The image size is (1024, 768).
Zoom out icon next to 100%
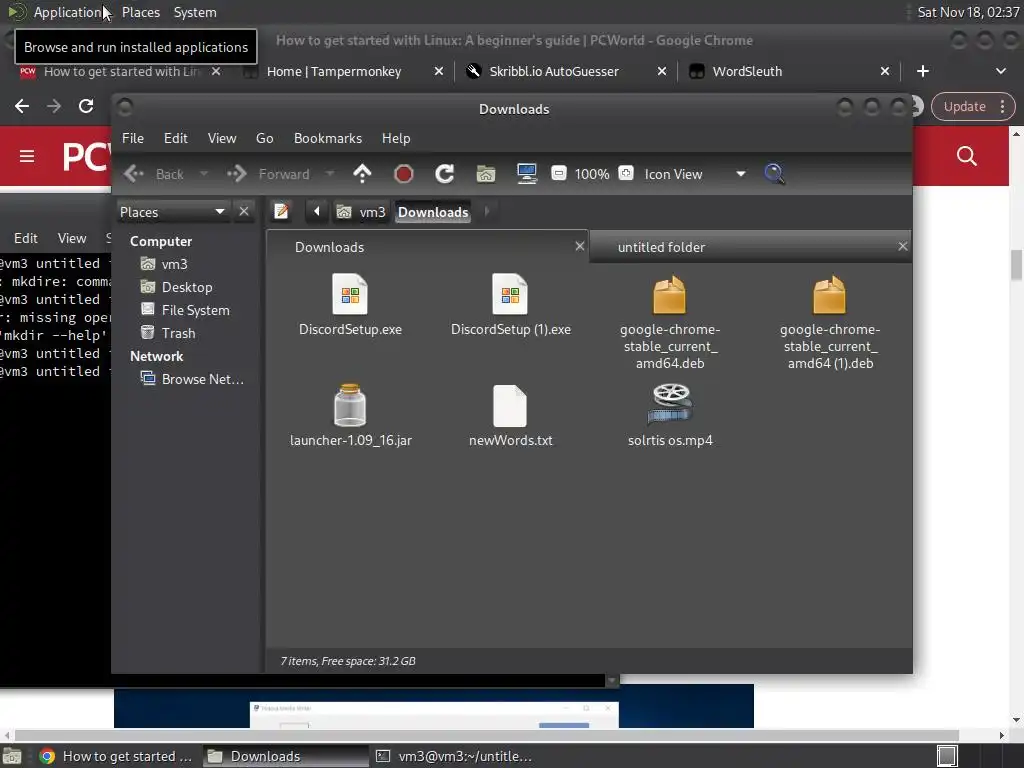tap(559, 173)
